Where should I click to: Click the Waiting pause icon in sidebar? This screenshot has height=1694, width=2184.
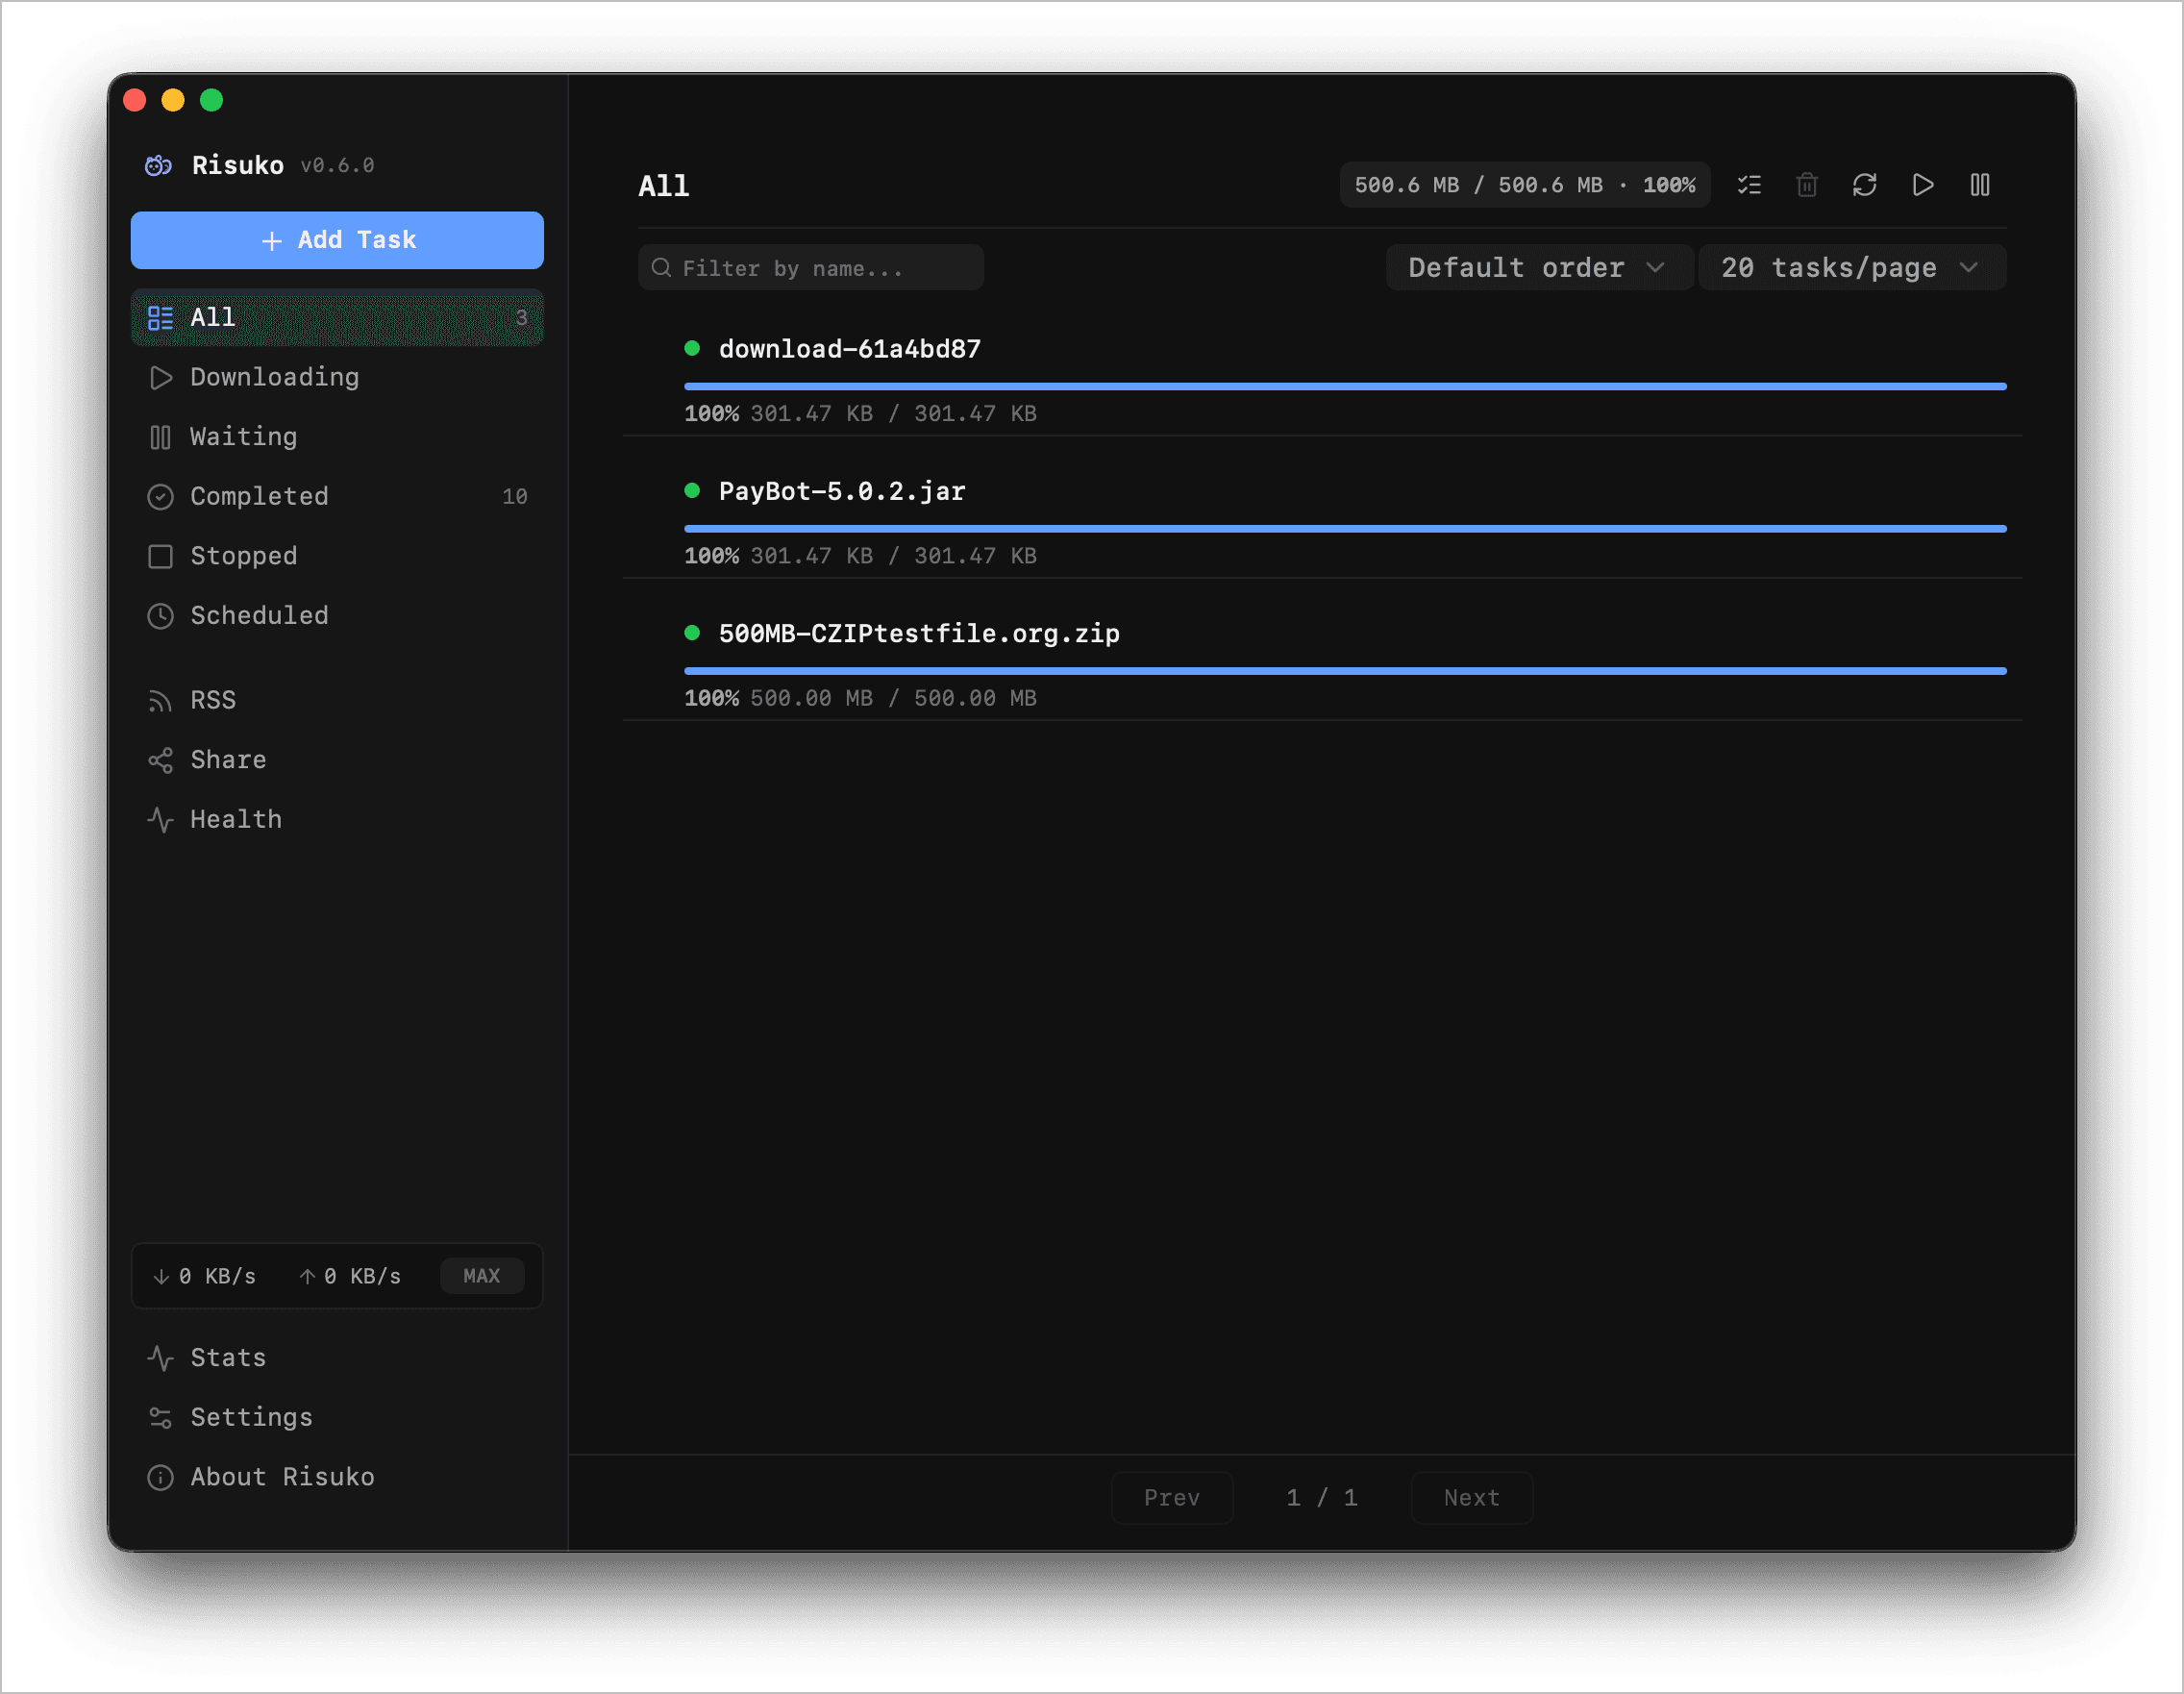(x=160, y=437)
